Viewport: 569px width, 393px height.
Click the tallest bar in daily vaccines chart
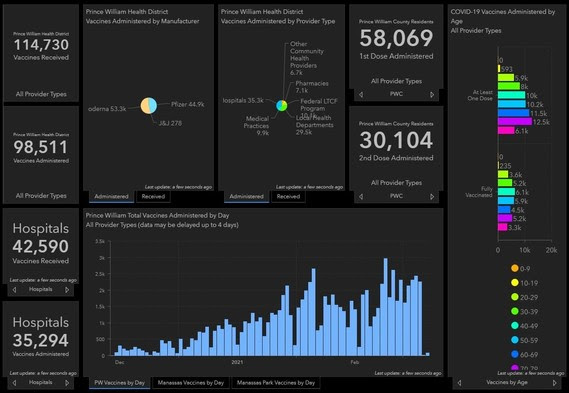click(x=386, y=307)
